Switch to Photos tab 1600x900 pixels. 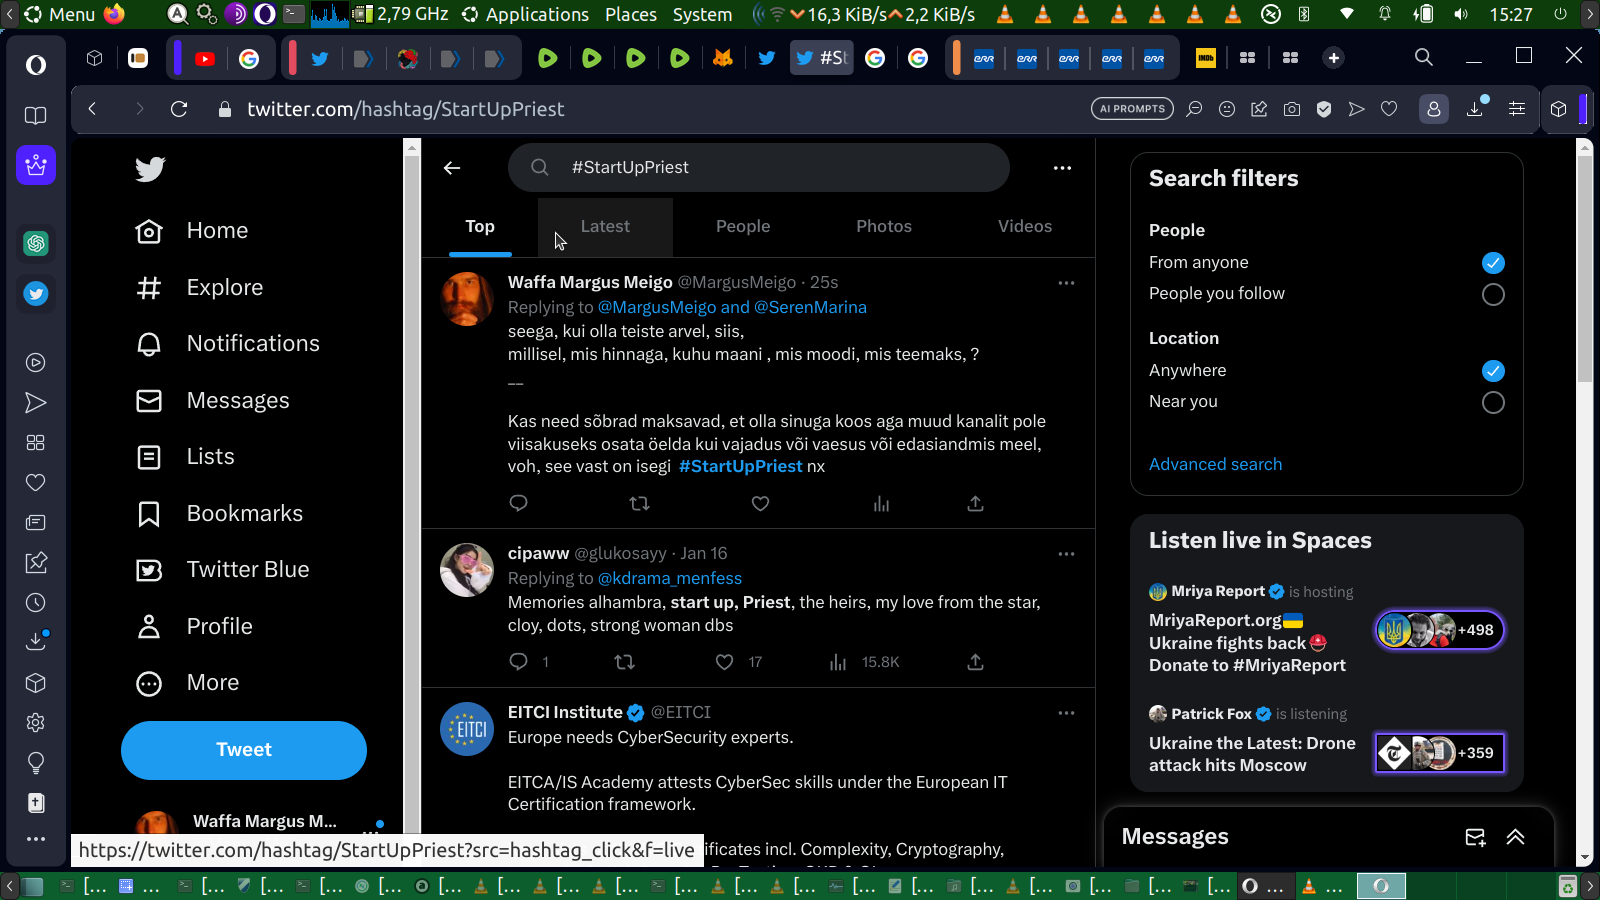tap(884, 227)
